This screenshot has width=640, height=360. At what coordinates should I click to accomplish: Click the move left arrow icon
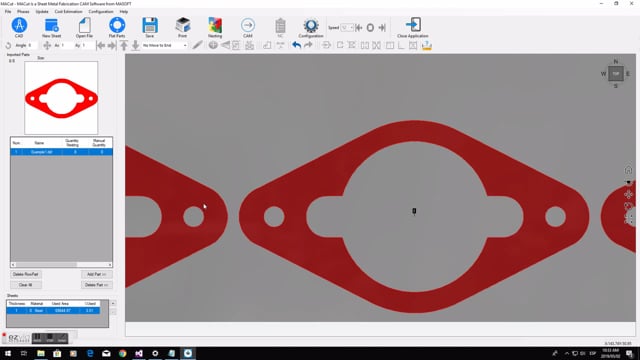[100, 45]
